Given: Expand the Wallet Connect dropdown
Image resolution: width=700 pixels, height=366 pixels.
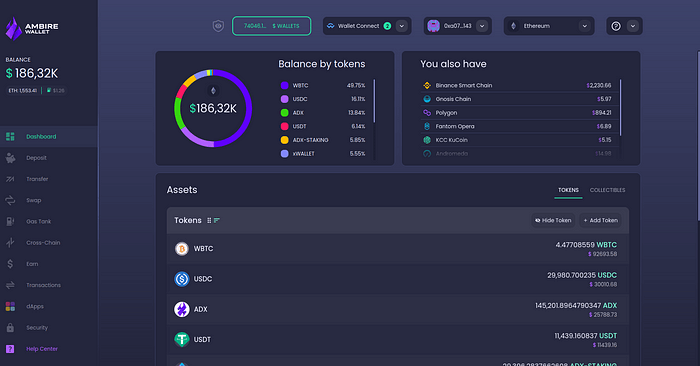Looking at the screenshot, I should coord(402,26).
